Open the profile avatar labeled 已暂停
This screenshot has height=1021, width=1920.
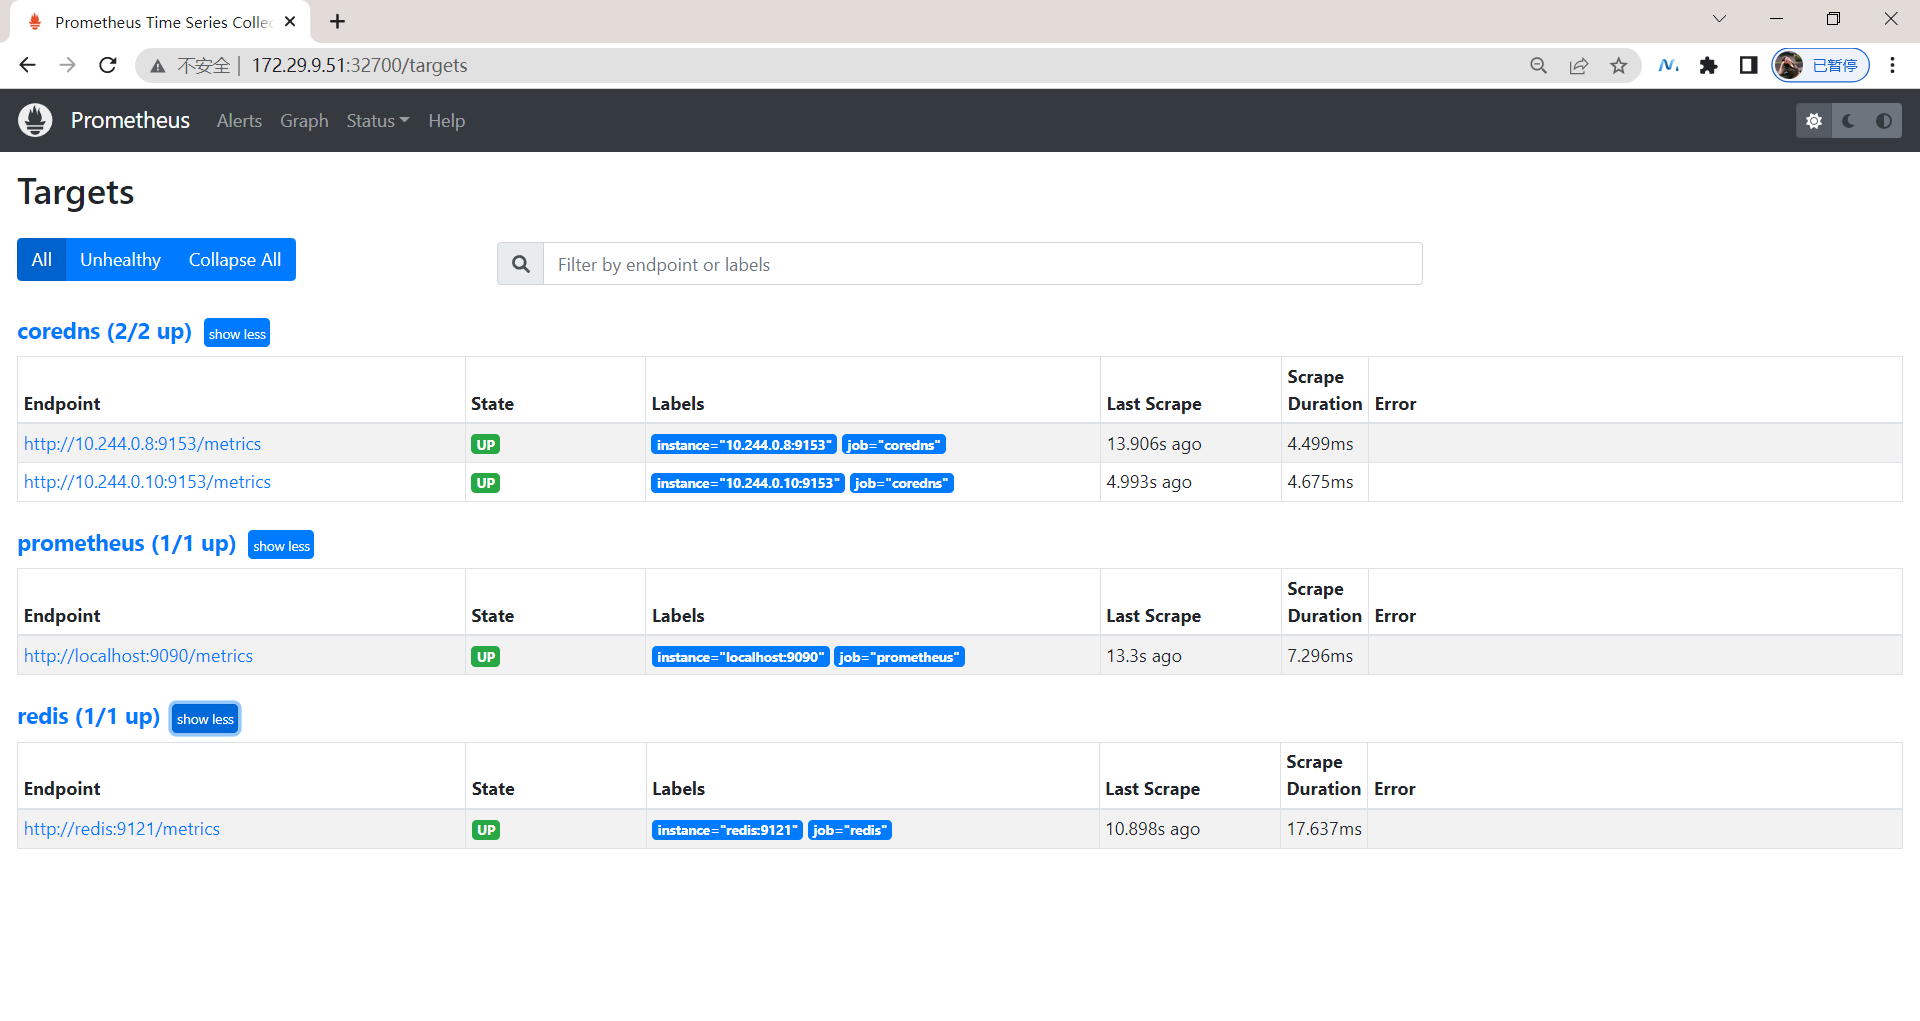(1820, 65)
